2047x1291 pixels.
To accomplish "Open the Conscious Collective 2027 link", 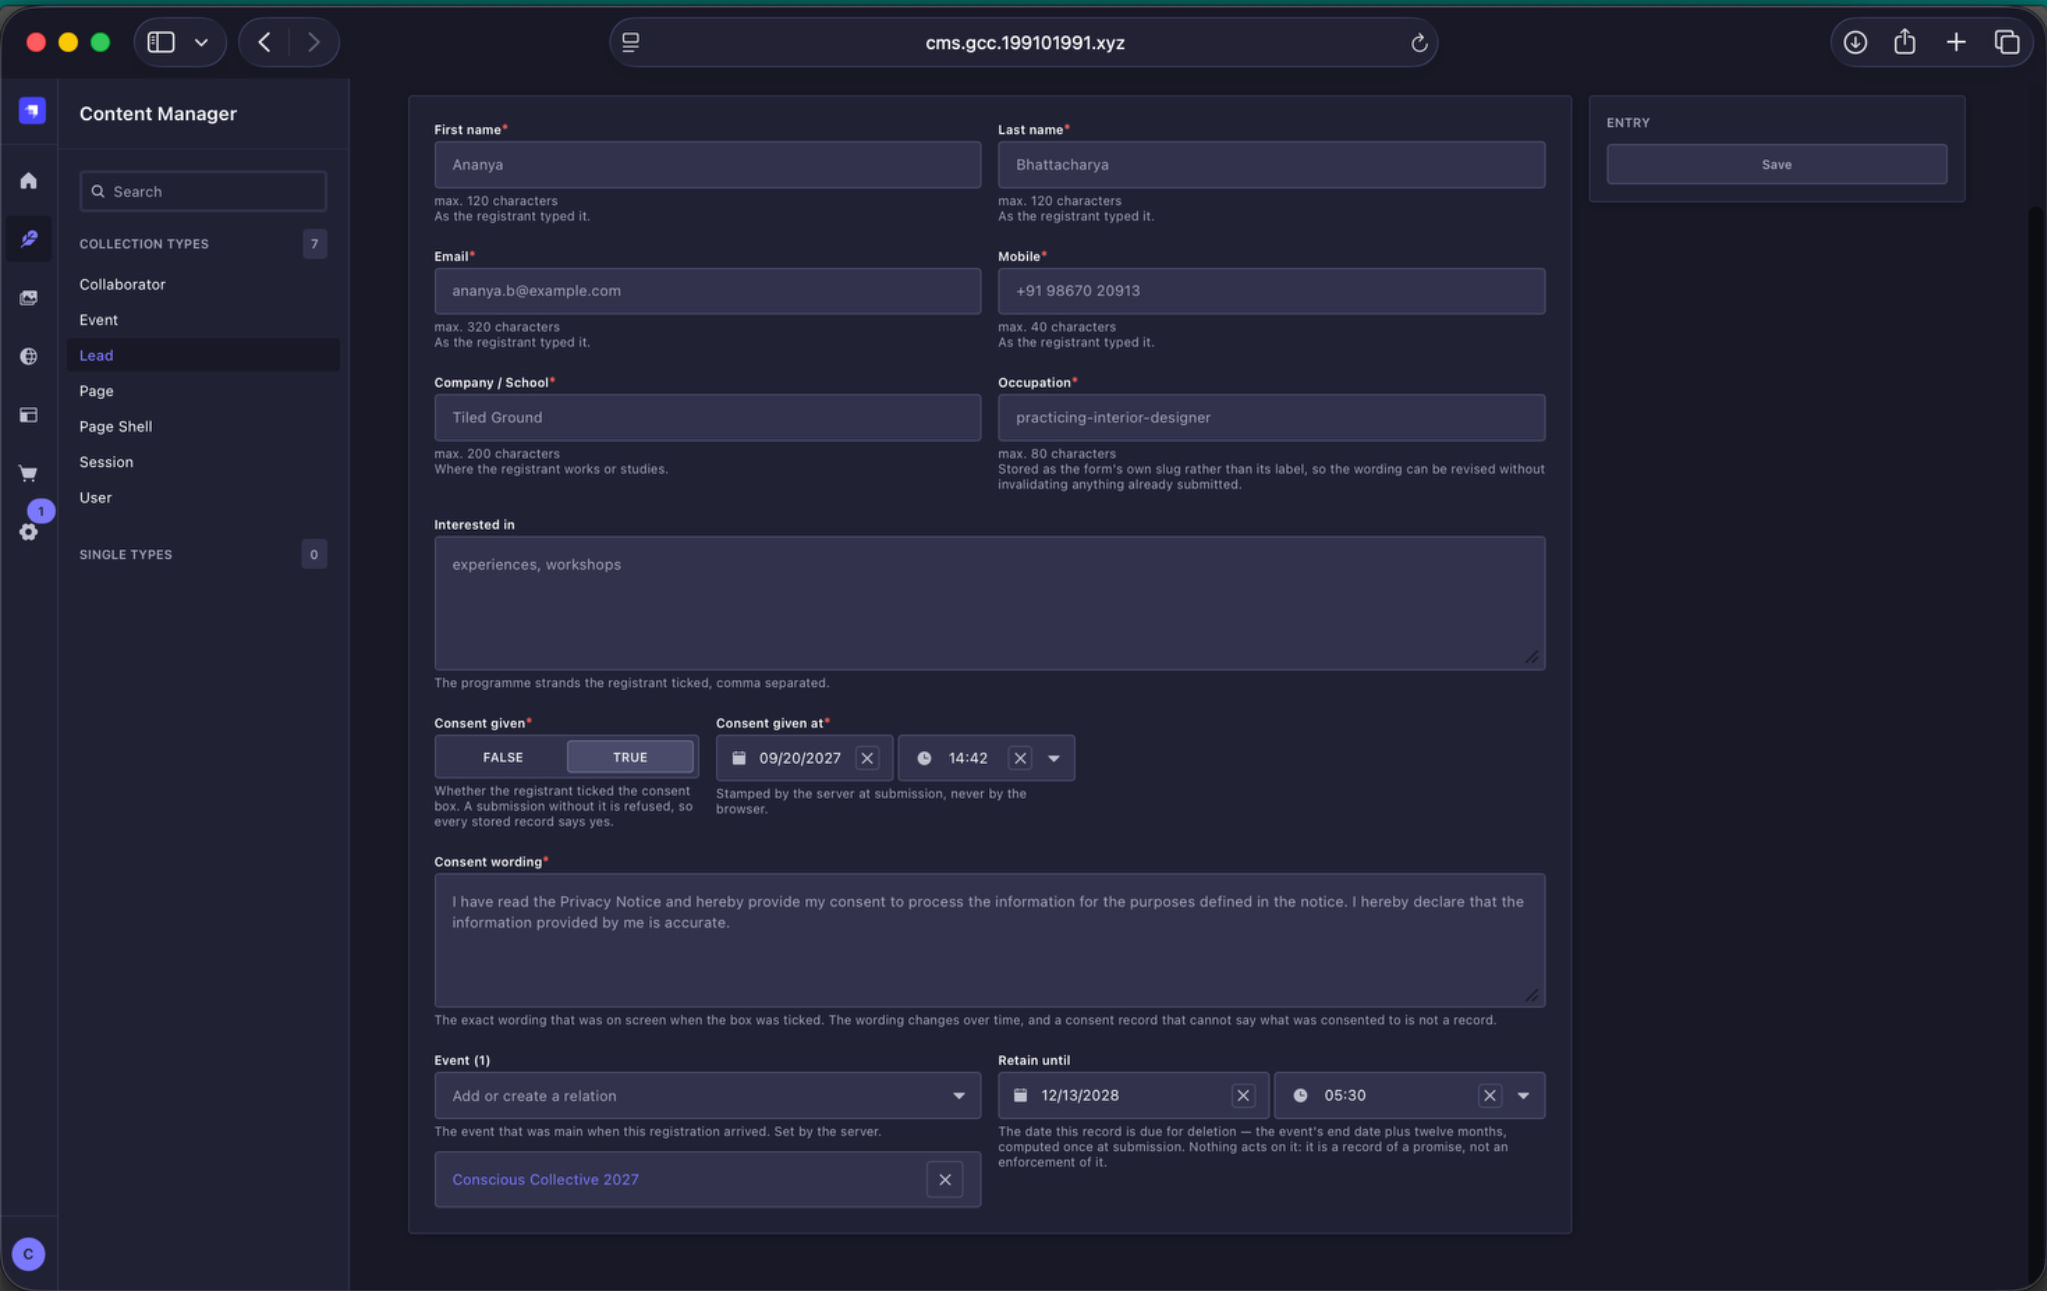I will point(545,1180).
